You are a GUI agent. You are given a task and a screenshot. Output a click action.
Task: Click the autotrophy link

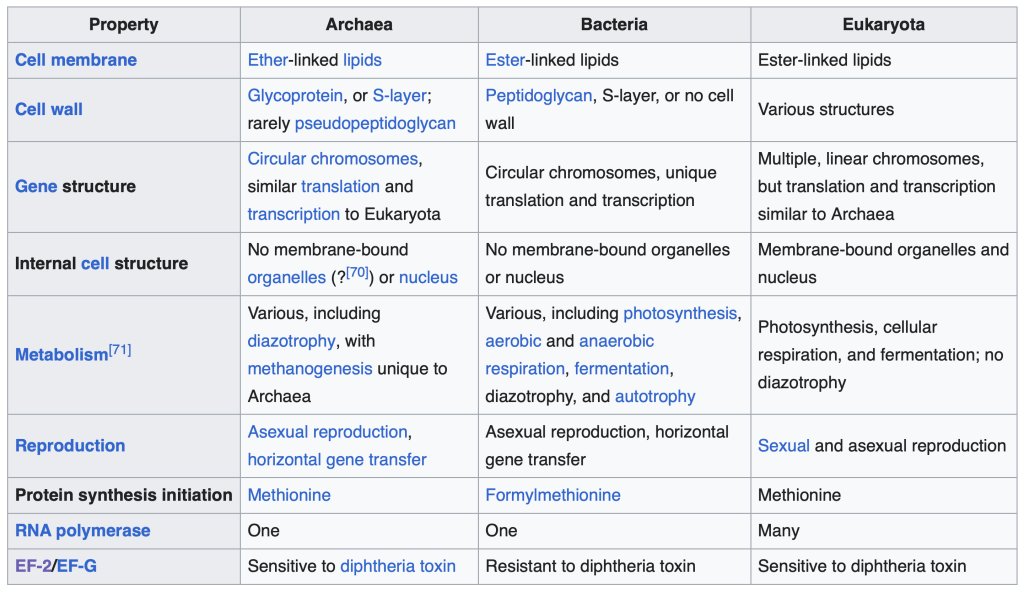coord(655,397)
